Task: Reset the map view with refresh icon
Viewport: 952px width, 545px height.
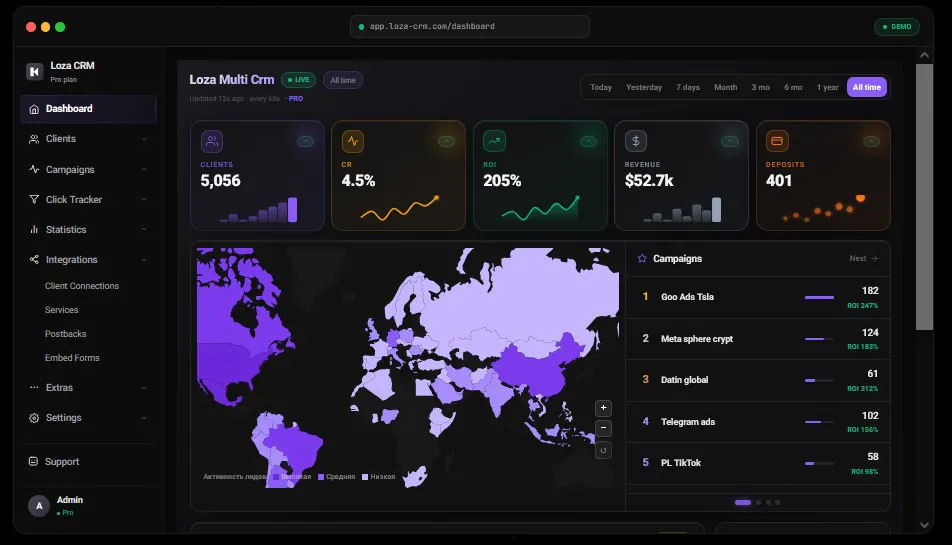Action: 603,450
